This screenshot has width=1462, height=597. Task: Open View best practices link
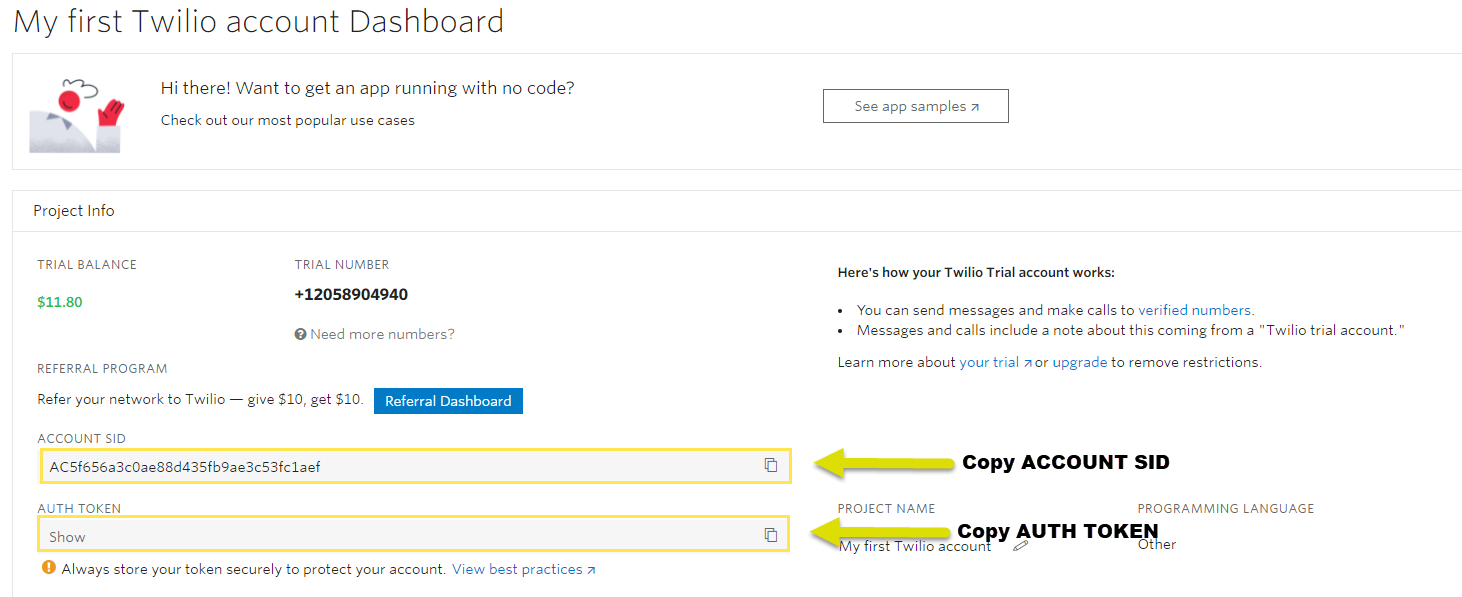pos(524,569)
